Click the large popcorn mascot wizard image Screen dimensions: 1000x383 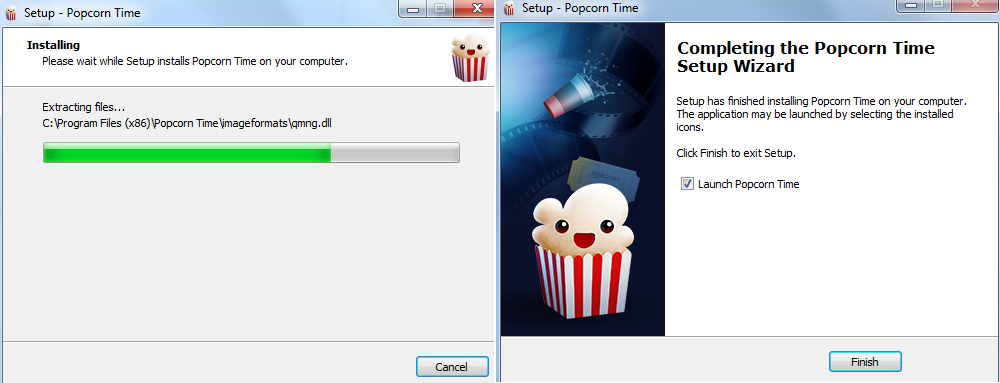(x=583, y=180)
